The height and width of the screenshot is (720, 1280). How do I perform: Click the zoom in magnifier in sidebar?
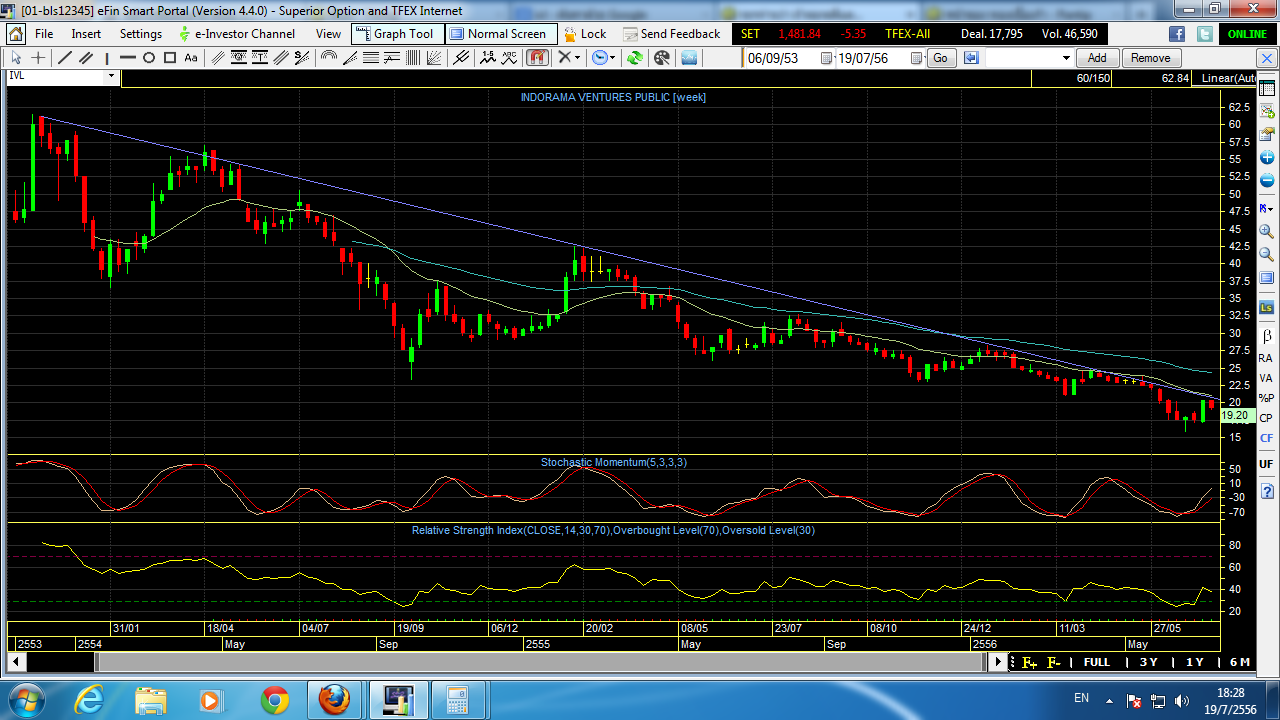click(1267, 231)
